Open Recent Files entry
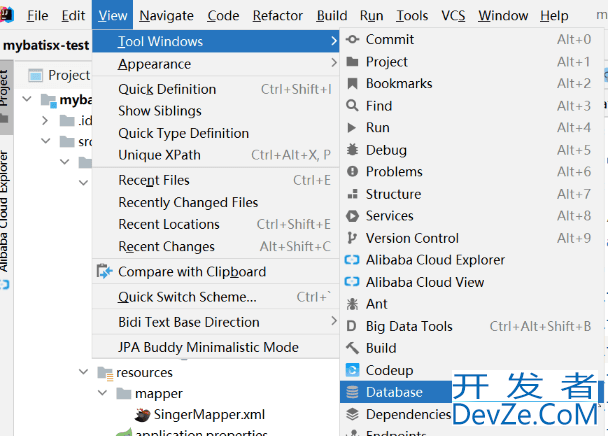The height and width of the screenshot is (436, 608). pos(216,180)
